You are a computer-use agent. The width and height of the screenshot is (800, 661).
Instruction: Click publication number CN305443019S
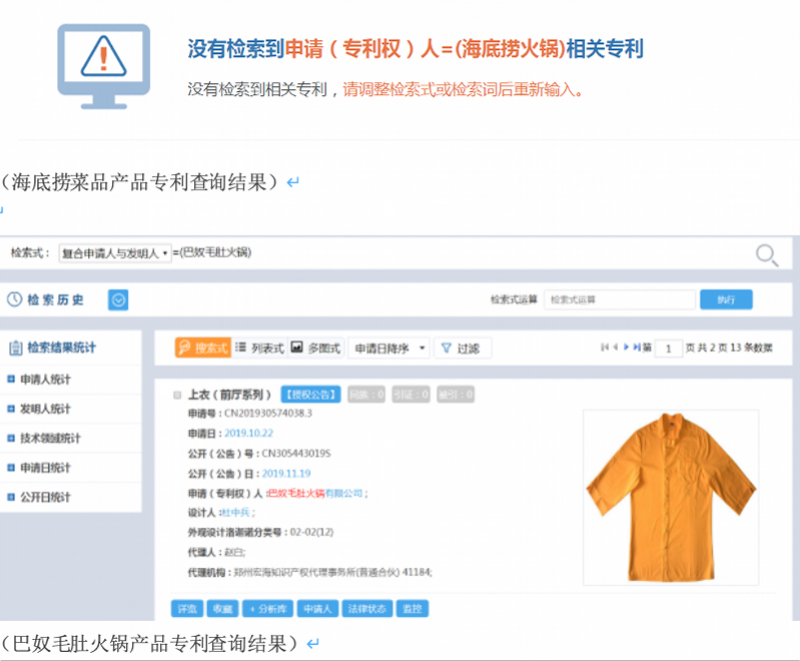coord(296,453)
